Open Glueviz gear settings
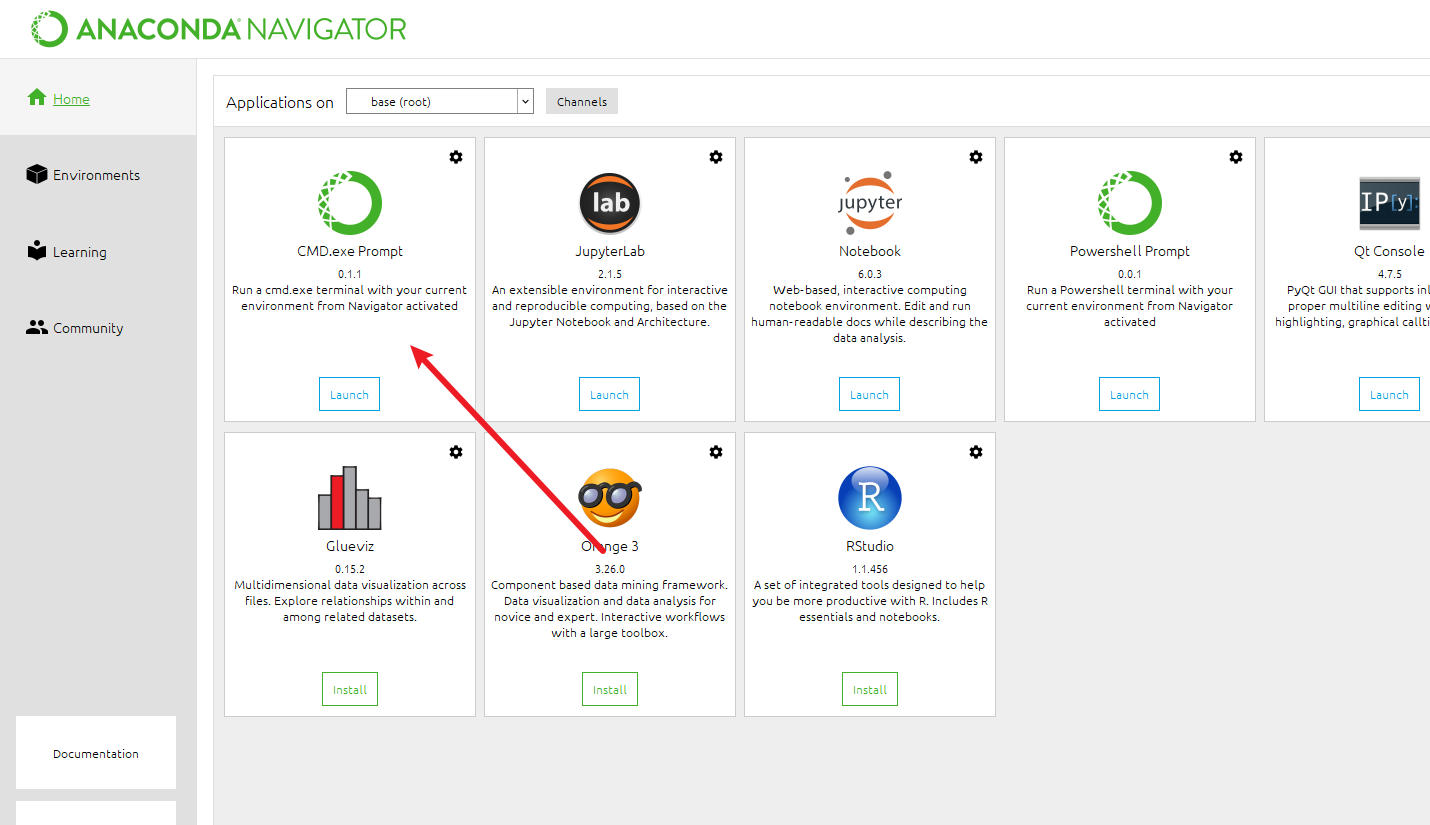 (x=456, y=452)
